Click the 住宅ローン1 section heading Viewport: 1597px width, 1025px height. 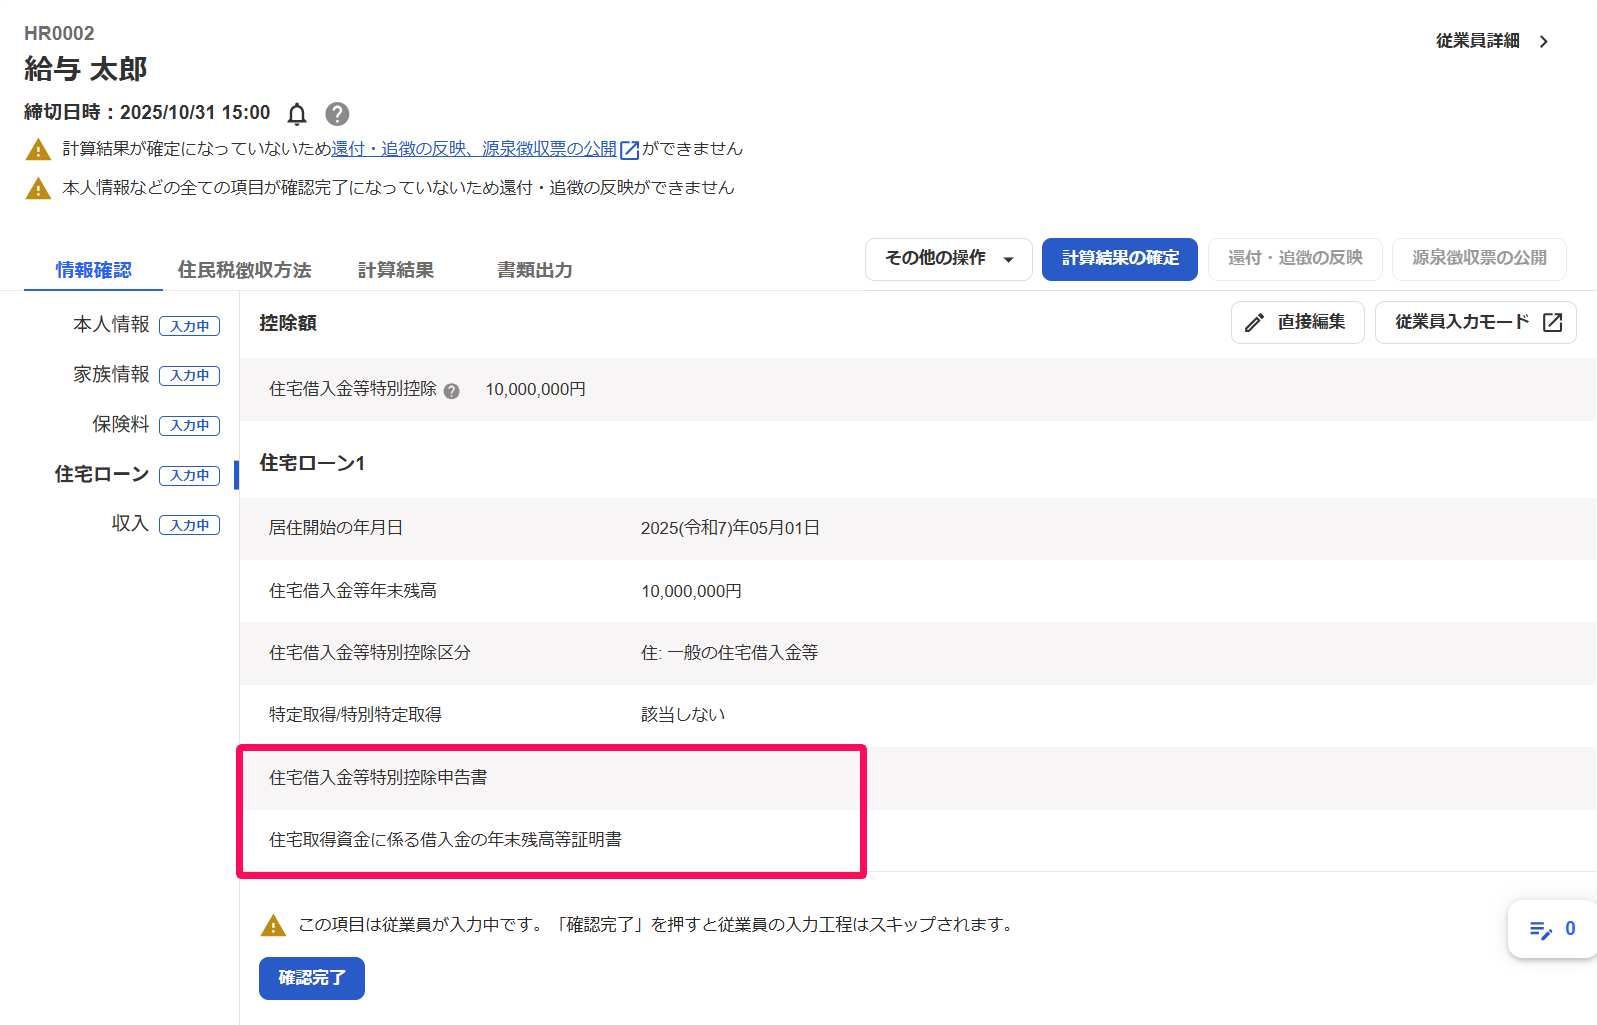tap(312, 463)
